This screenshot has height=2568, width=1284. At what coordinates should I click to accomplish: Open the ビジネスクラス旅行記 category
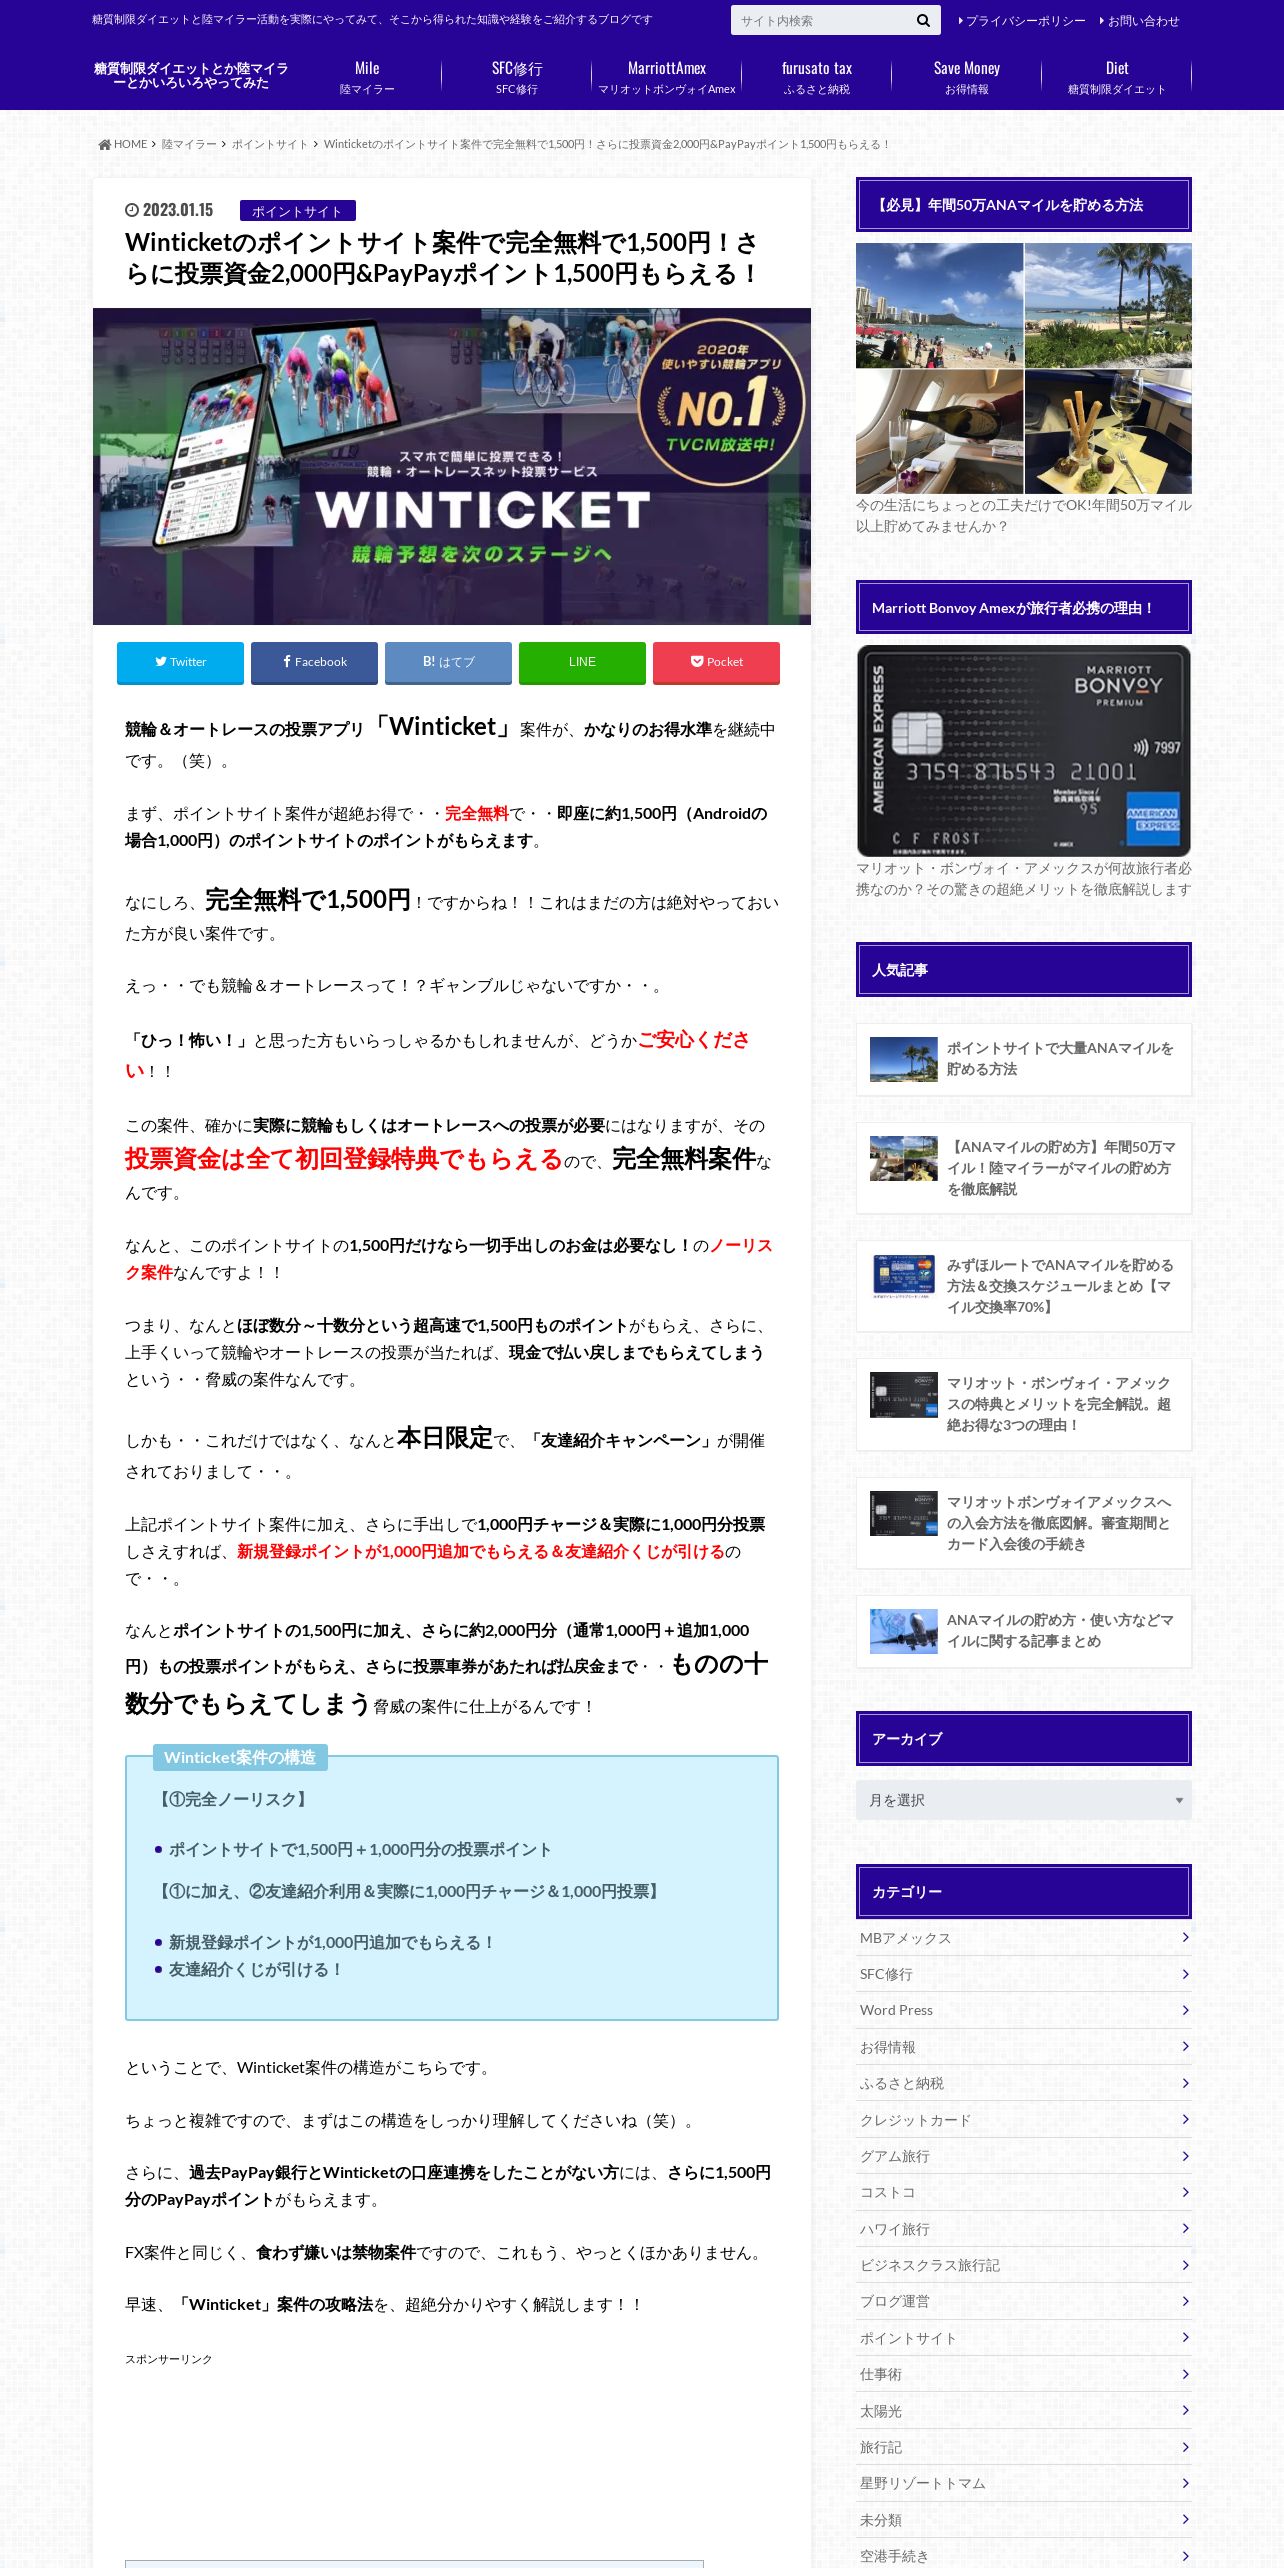(x=1024, y=2265)
